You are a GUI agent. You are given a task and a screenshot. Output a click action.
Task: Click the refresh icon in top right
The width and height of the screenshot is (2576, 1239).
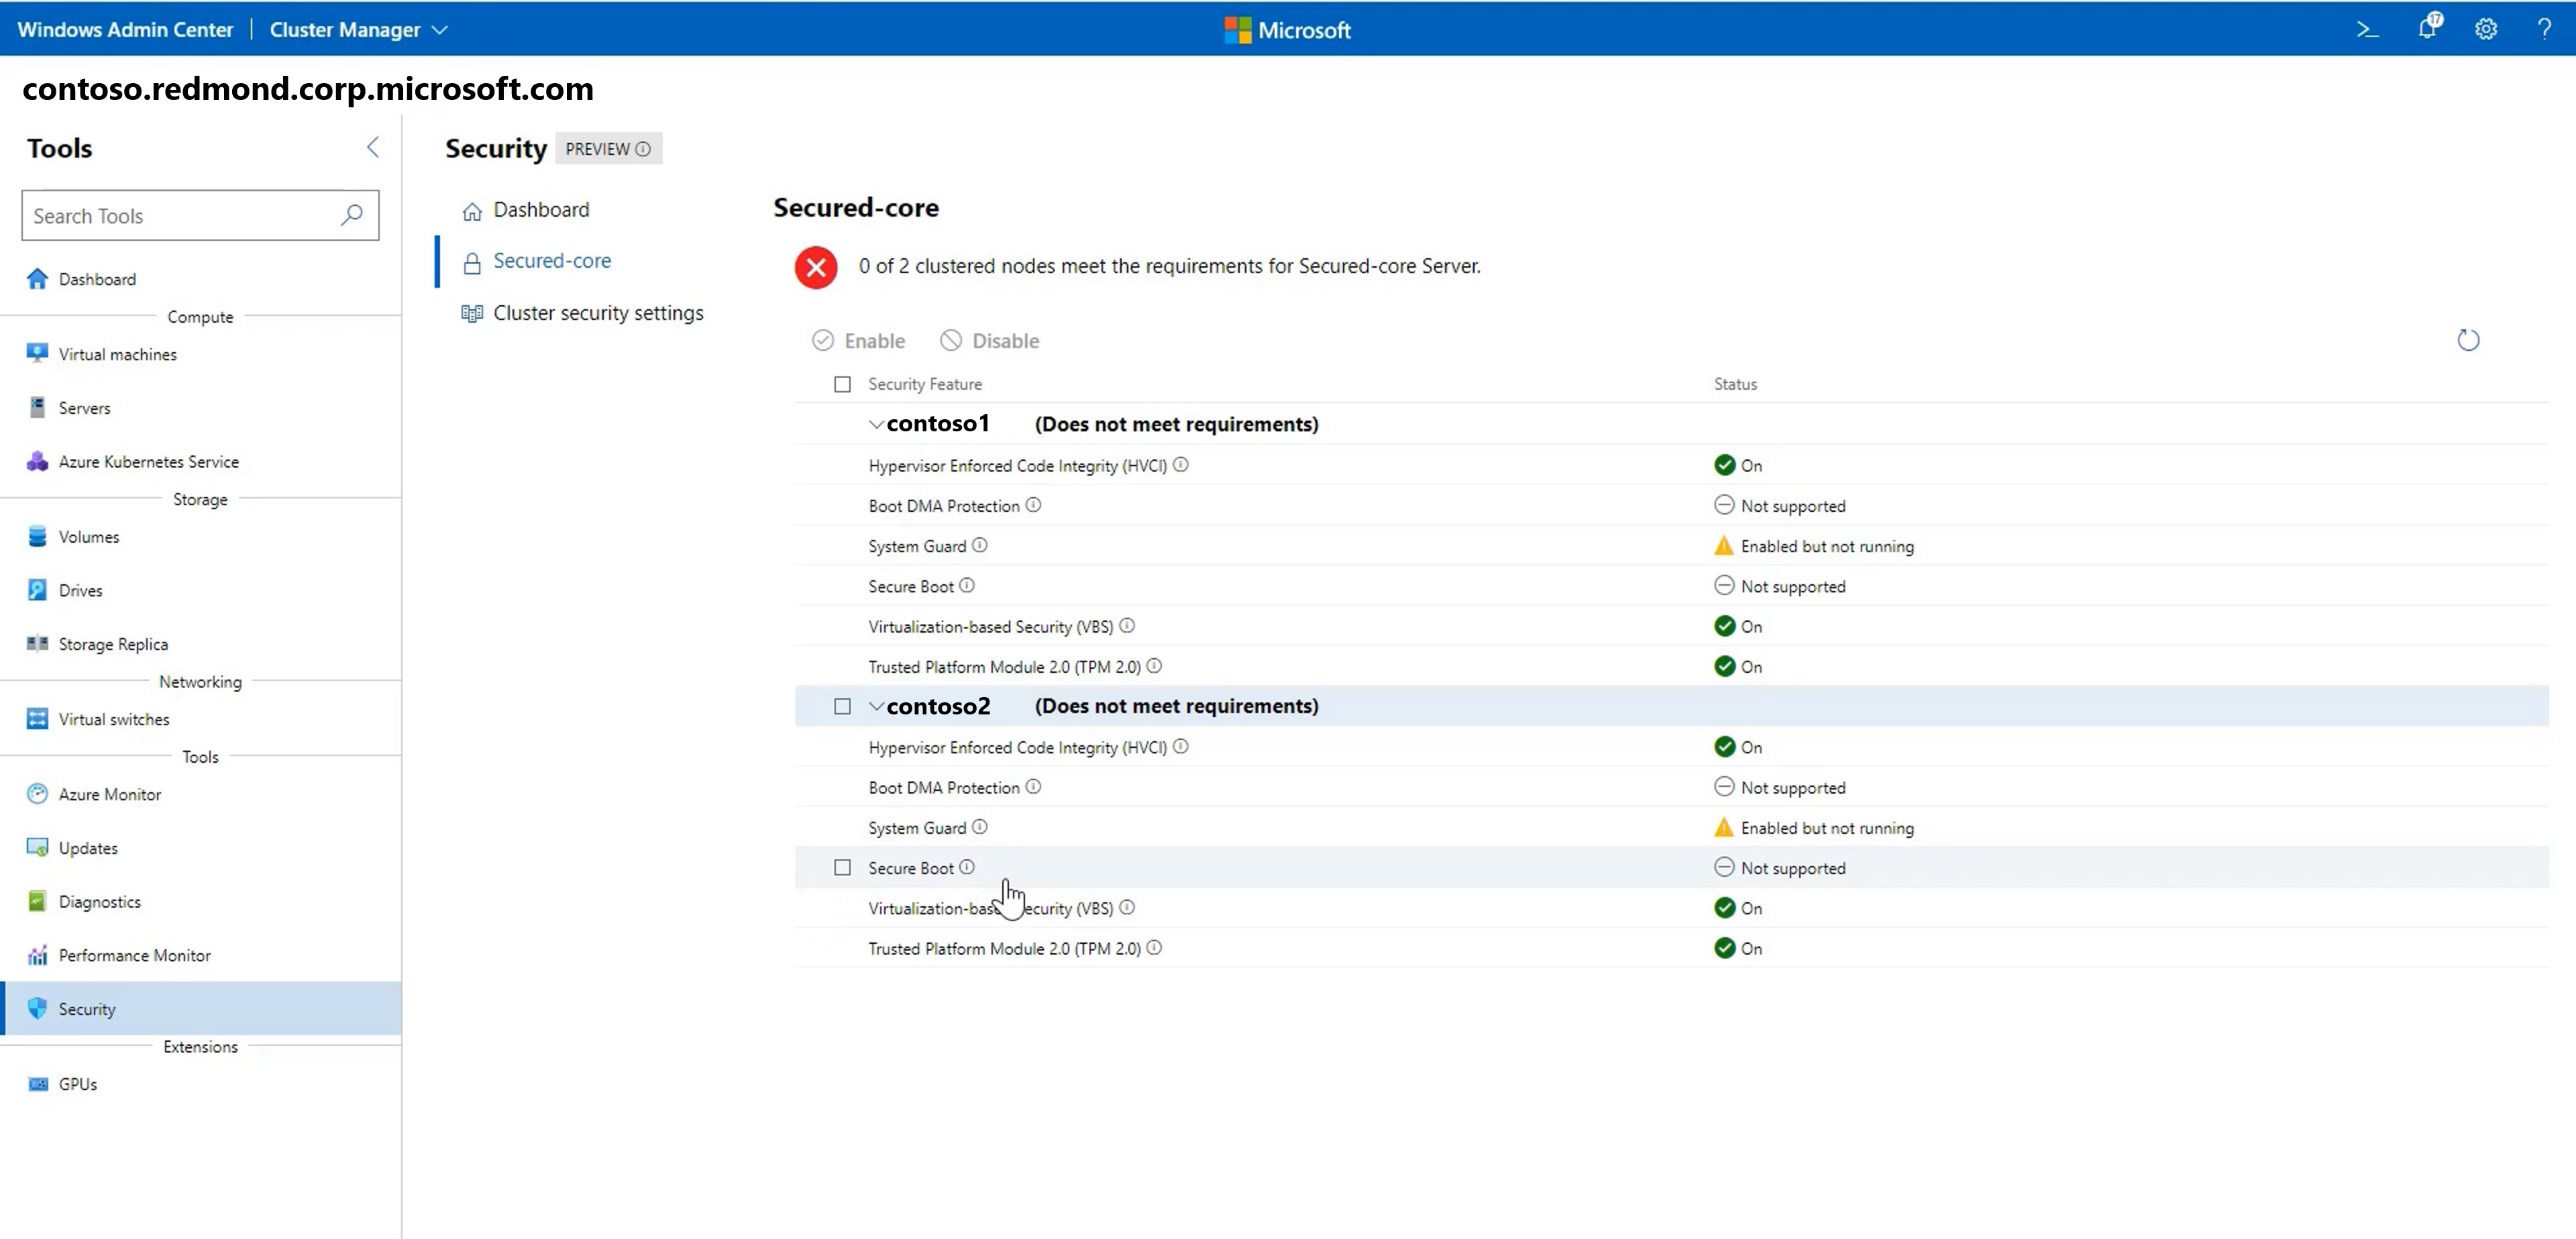click(2469, 340)
